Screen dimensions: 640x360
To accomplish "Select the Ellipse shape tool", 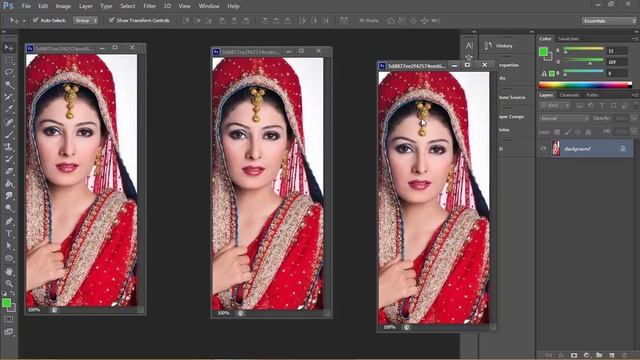I will [9, 258].
